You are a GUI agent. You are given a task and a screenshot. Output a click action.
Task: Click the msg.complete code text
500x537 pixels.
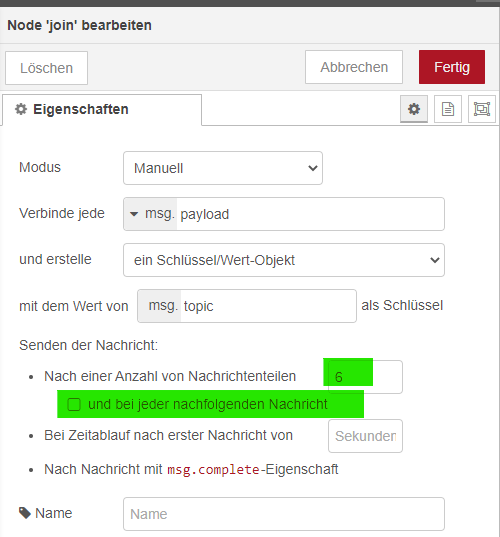coord(213,470)
